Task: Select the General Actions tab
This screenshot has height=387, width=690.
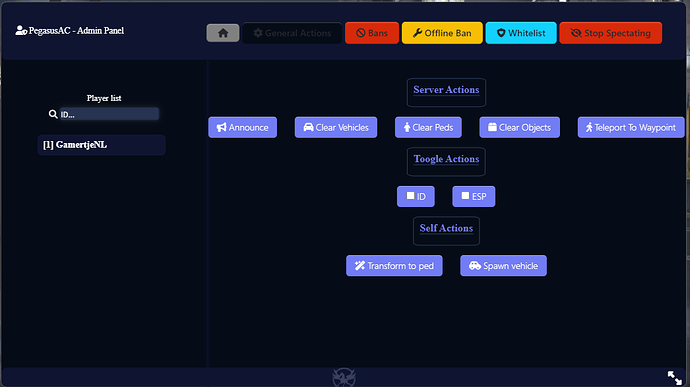Action: [292, 33]
